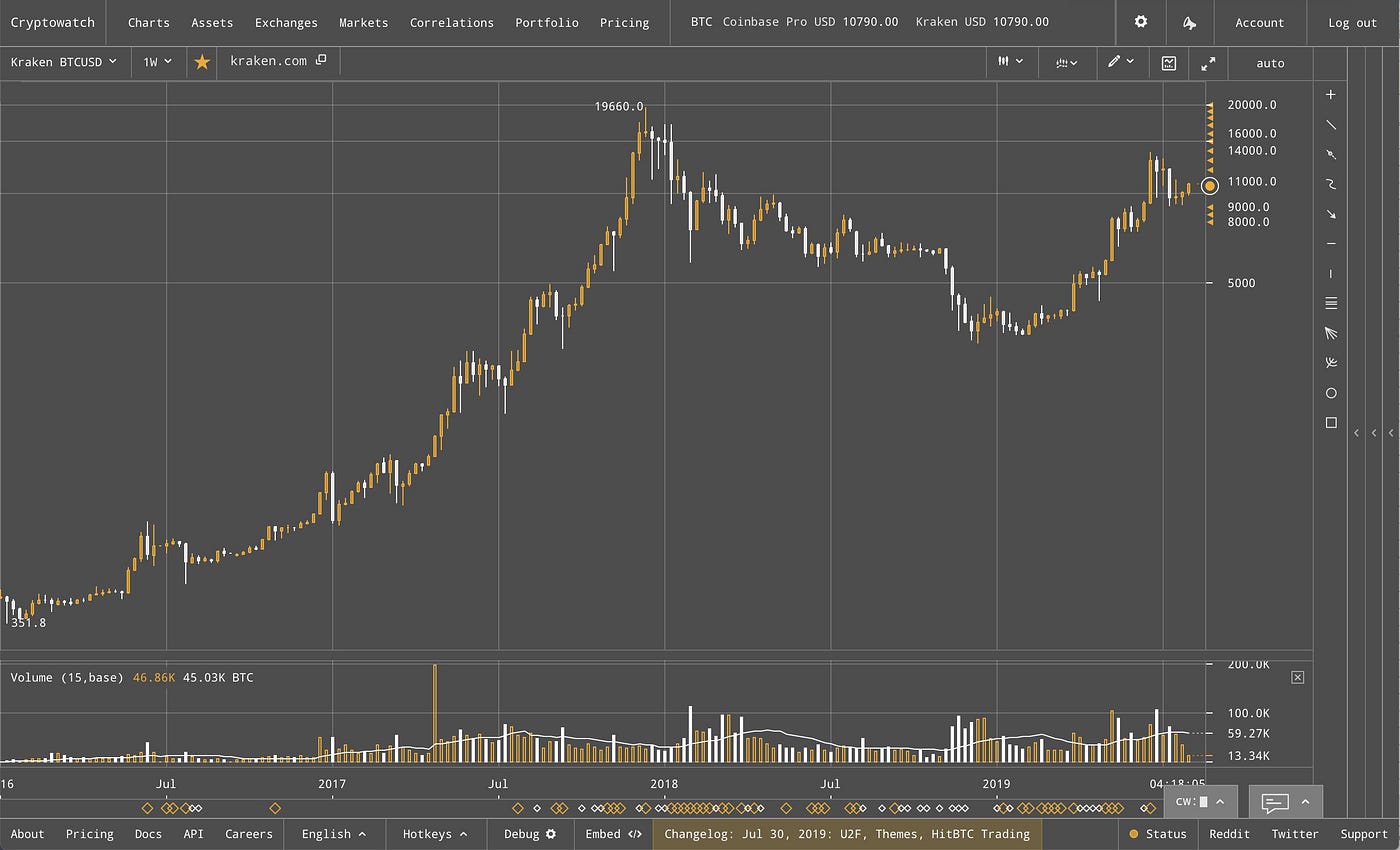1400x850 pixels.
Task: Open the API footer link
Action: [x=193, y=834]
